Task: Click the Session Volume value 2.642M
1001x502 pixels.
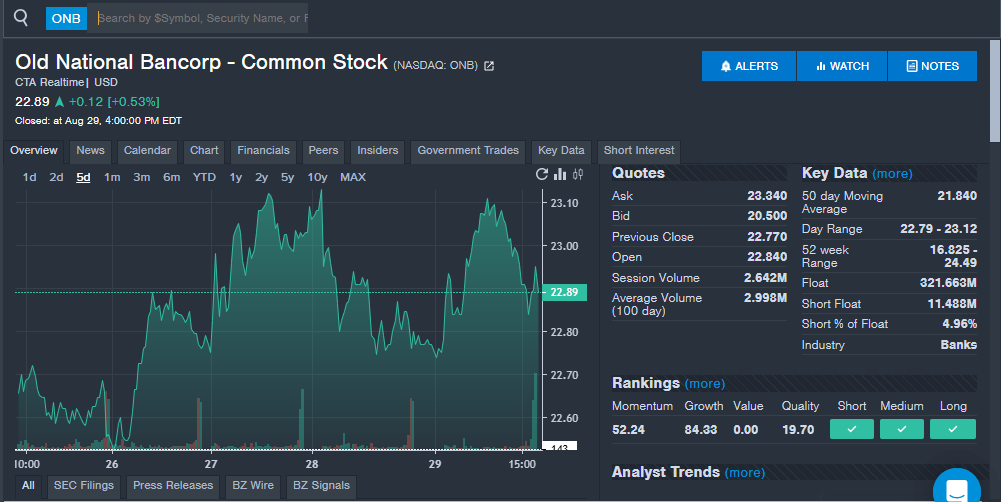Action: pyautogui.click(x=765, y=278)
